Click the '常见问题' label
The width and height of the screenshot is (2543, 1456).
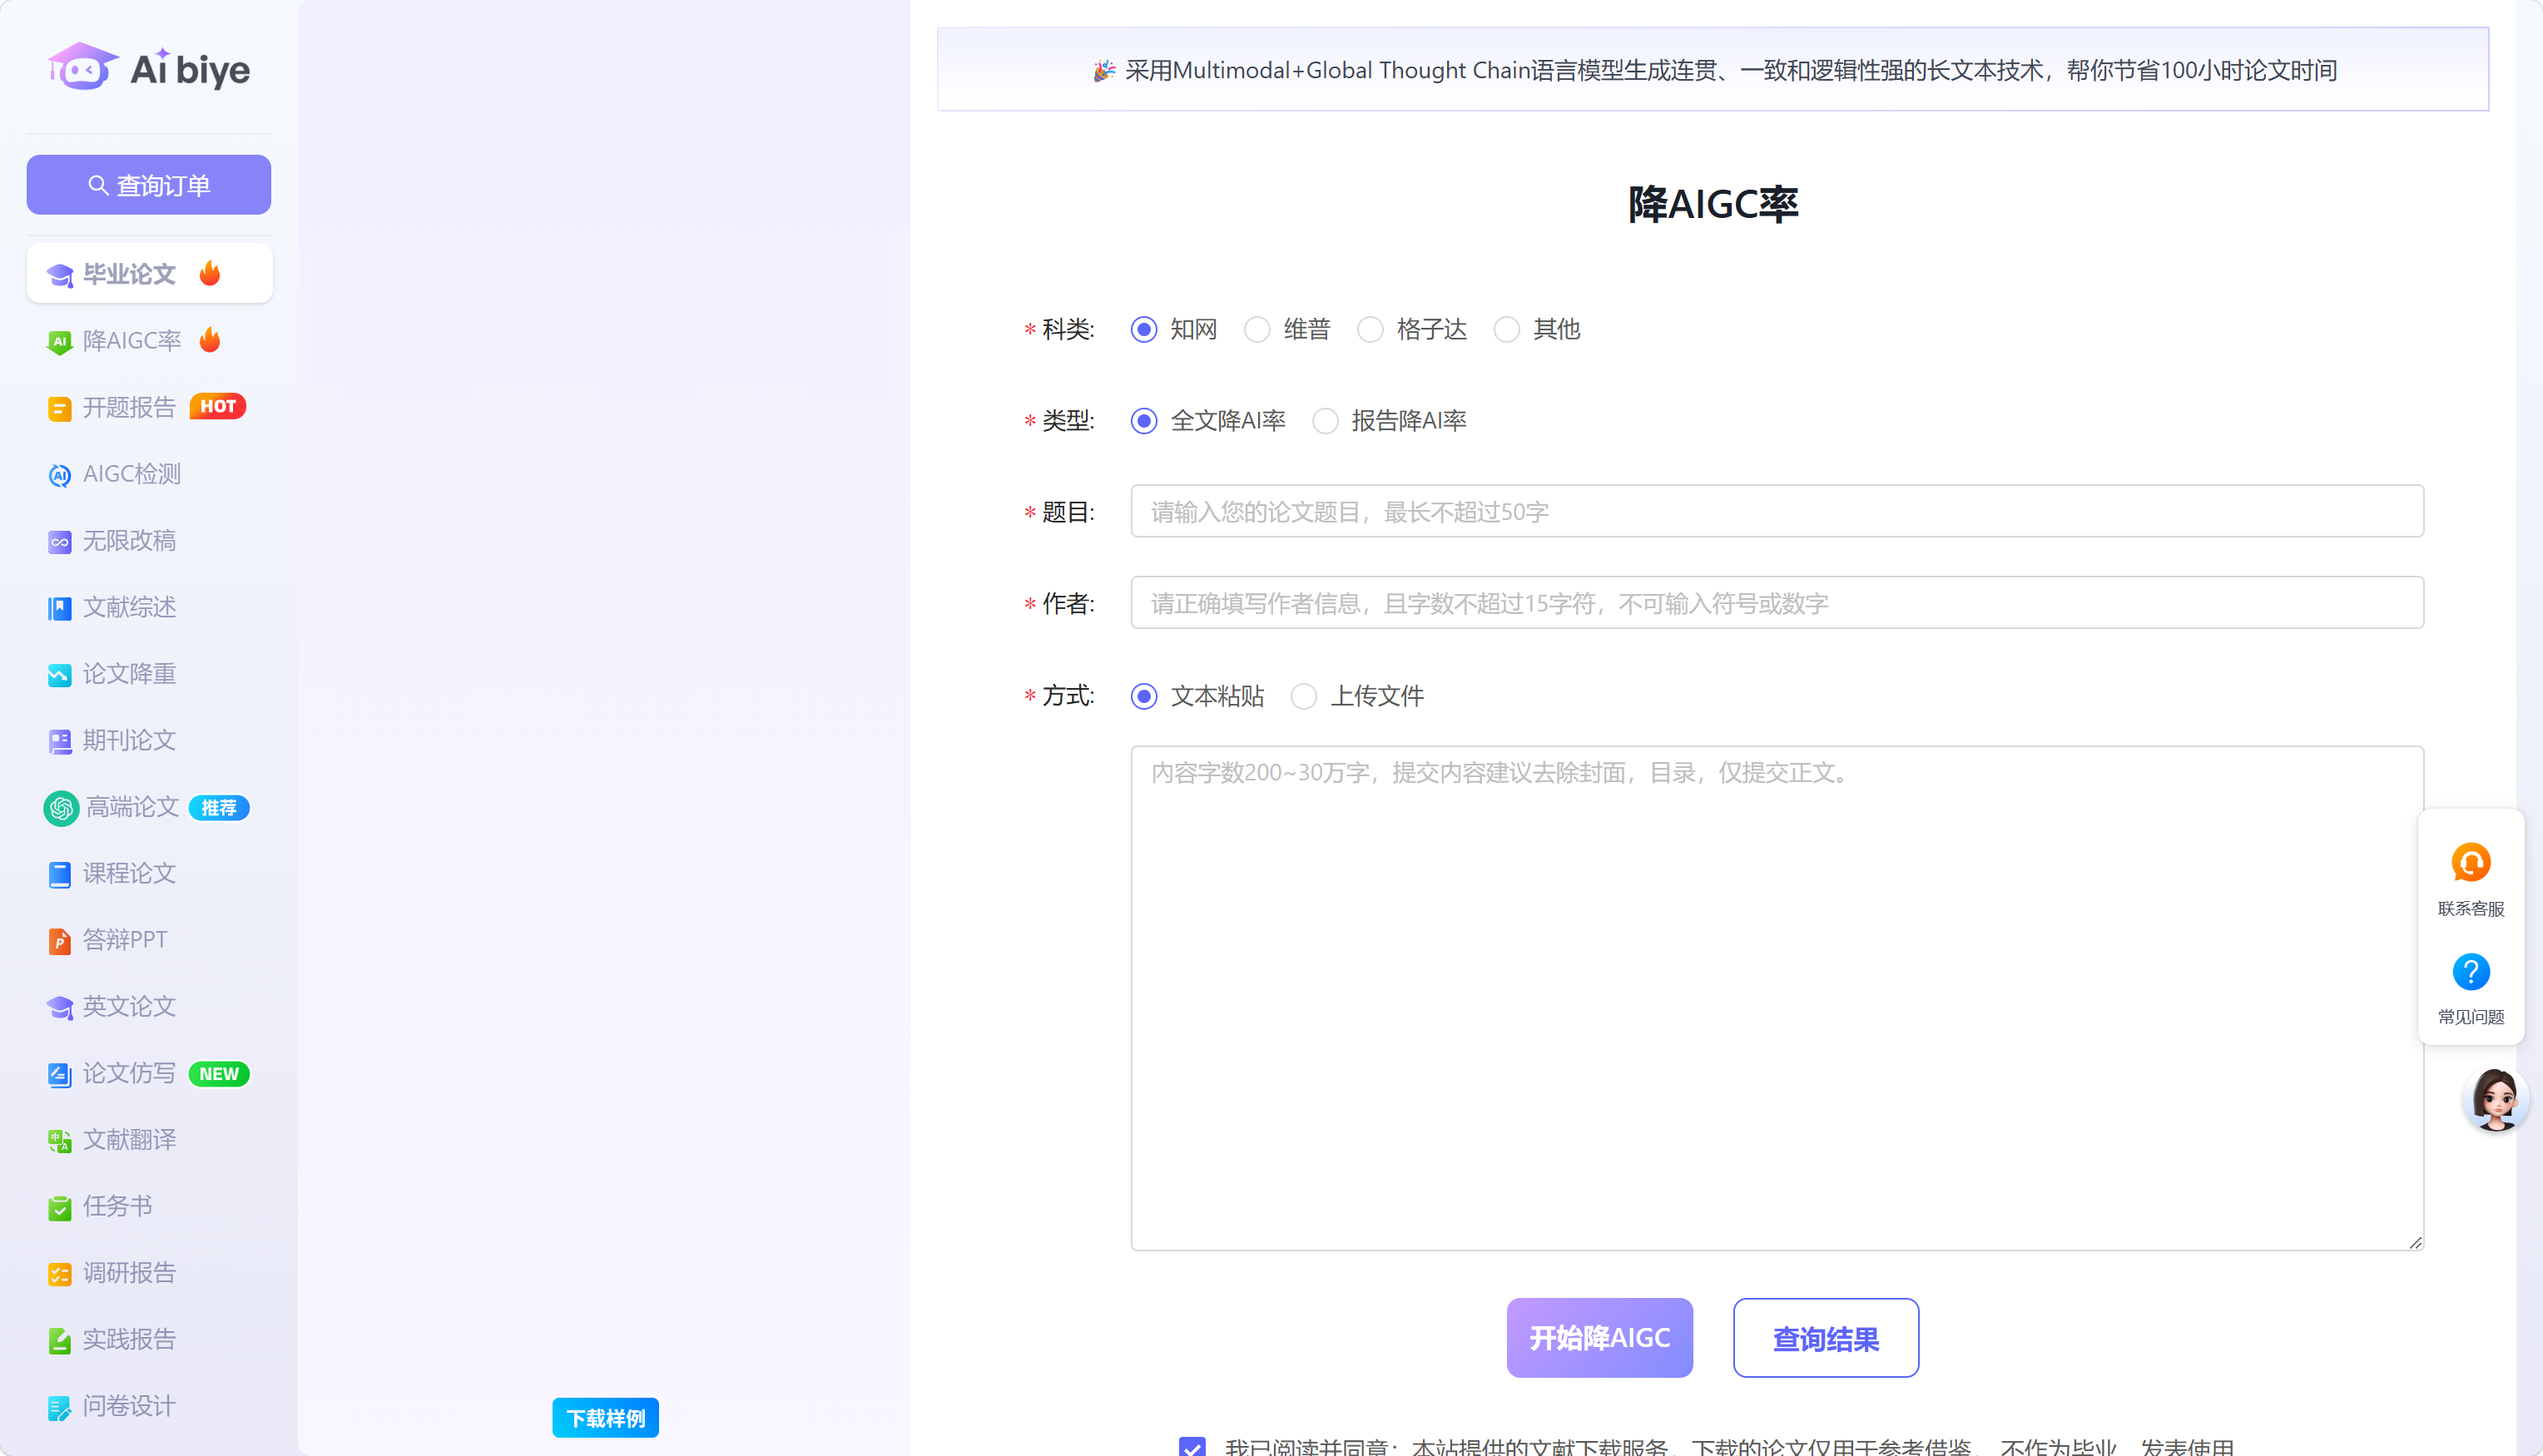[2471, 1017]
